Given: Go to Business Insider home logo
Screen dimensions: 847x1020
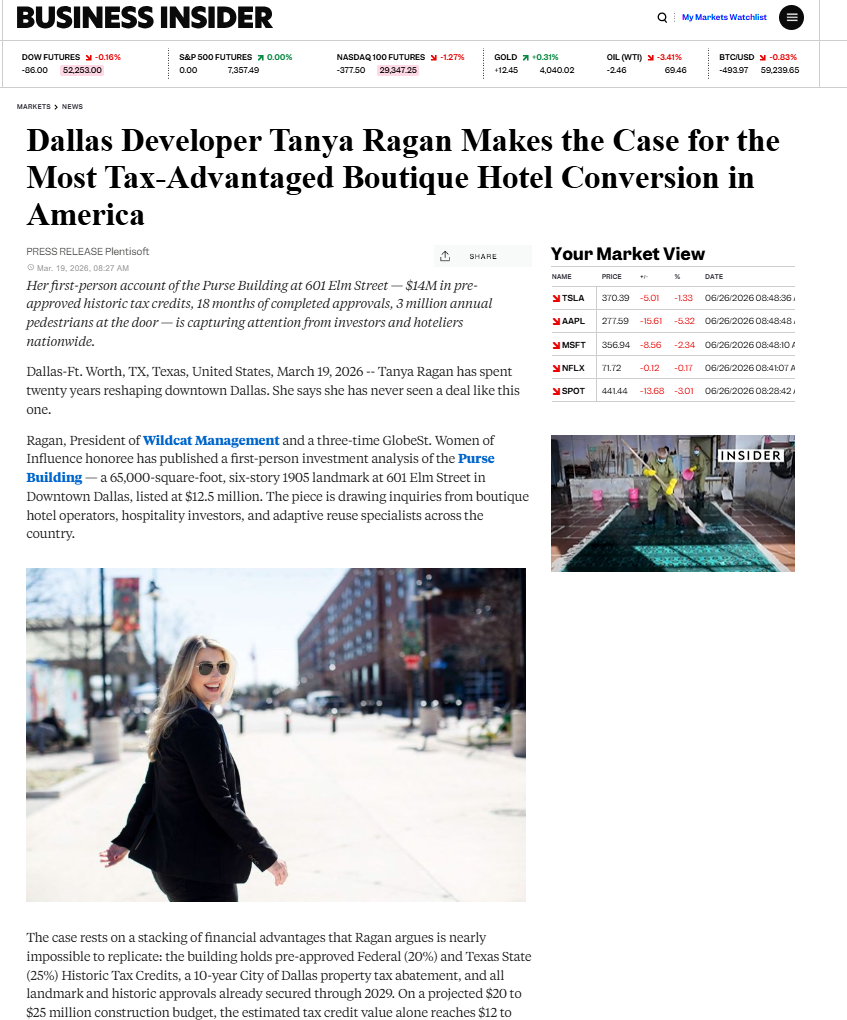Looking at the screenshot, I should tap(144, 18).
